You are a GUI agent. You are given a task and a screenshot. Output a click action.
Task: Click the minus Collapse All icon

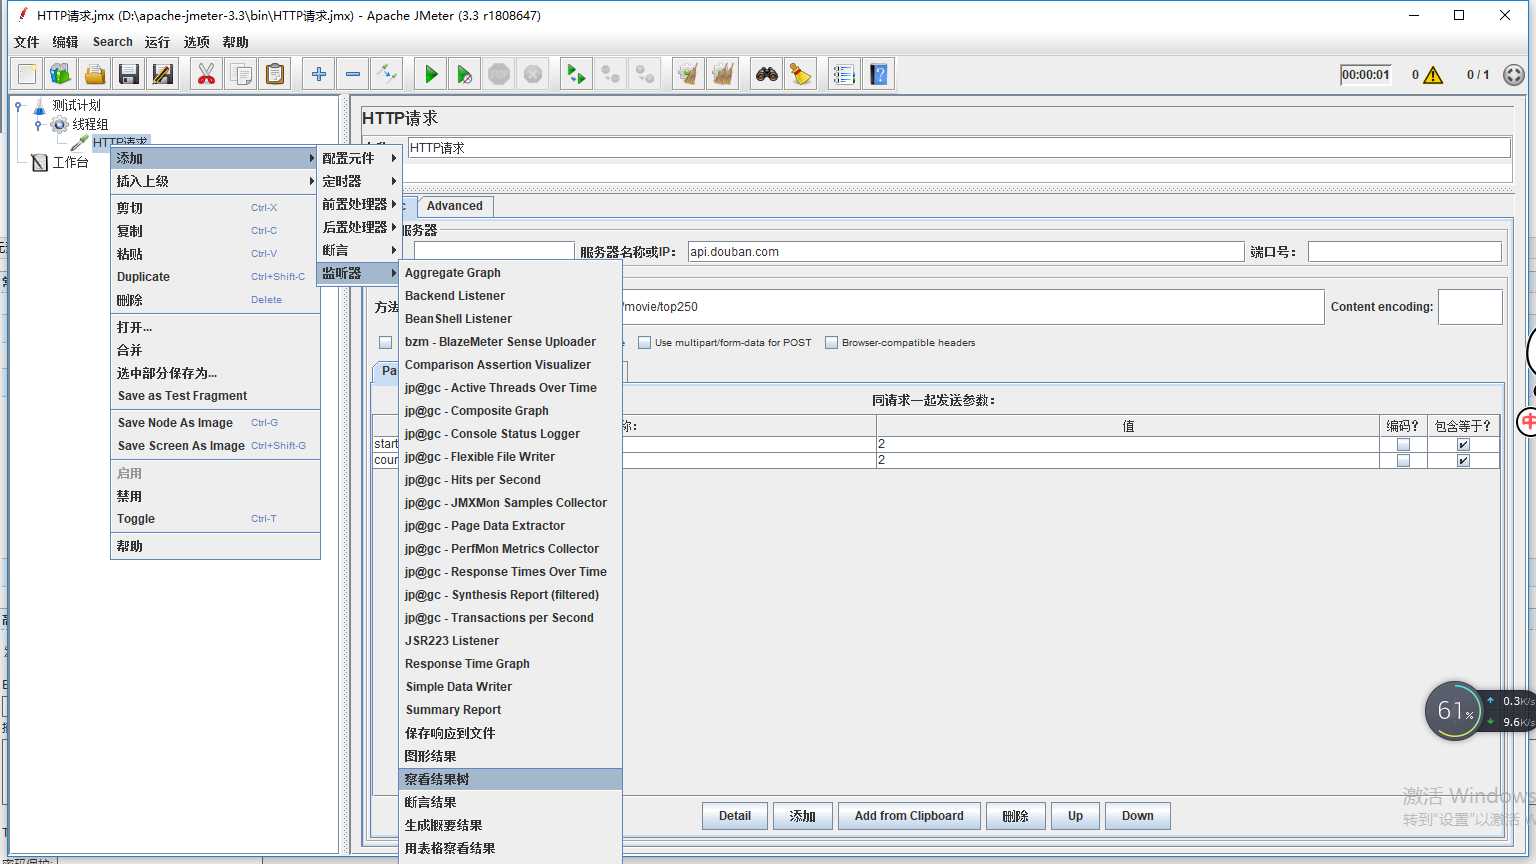coord(353,74)
